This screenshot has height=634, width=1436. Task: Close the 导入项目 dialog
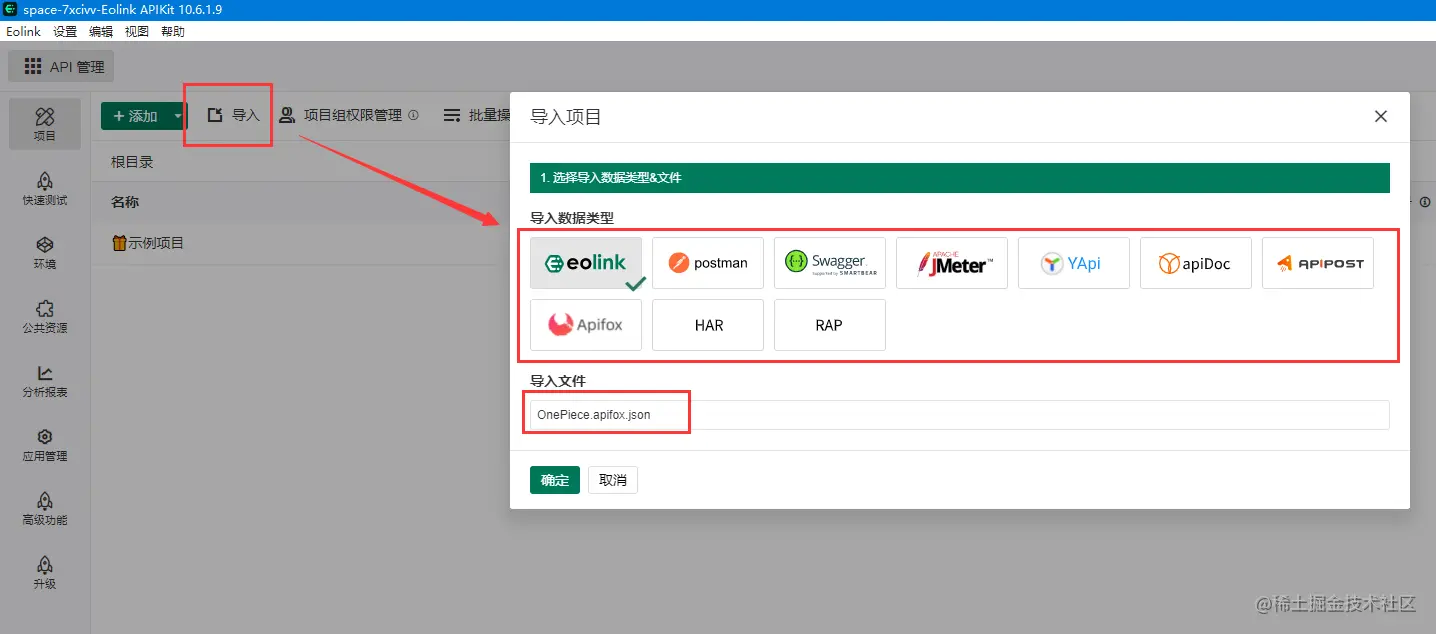[1381, 116]
